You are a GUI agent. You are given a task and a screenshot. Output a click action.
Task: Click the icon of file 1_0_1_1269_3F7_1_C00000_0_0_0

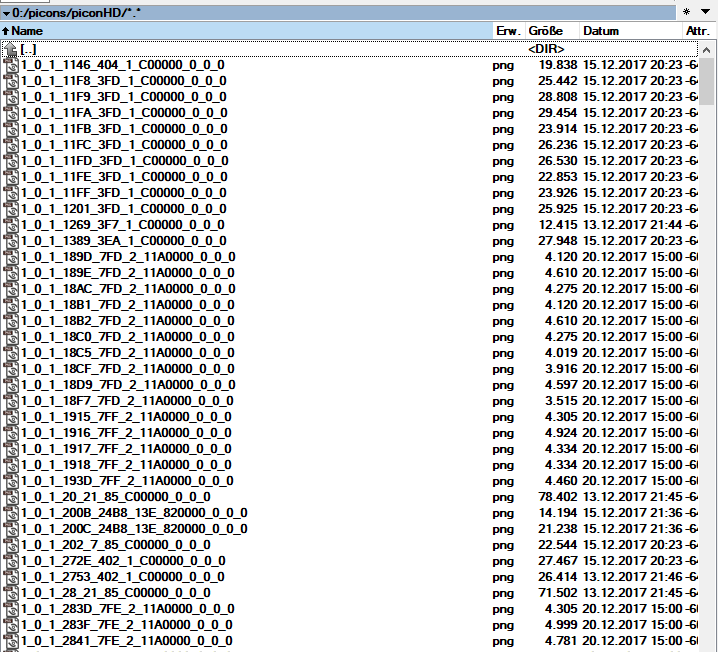pos(11,225)
